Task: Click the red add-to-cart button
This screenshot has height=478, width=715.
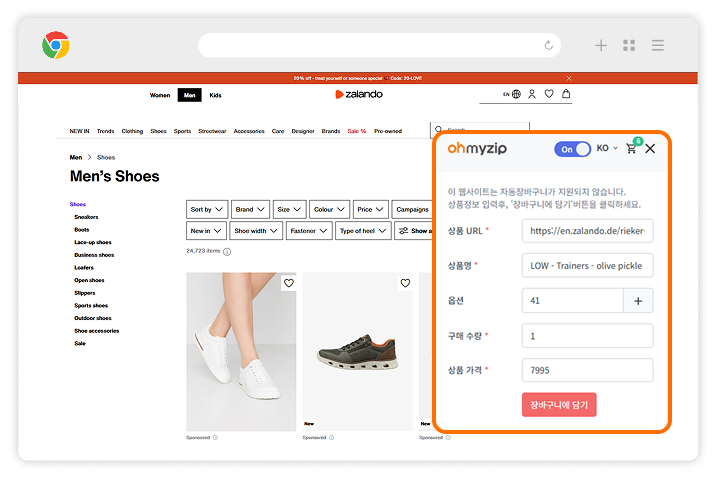Action: [x=559, y=405]
